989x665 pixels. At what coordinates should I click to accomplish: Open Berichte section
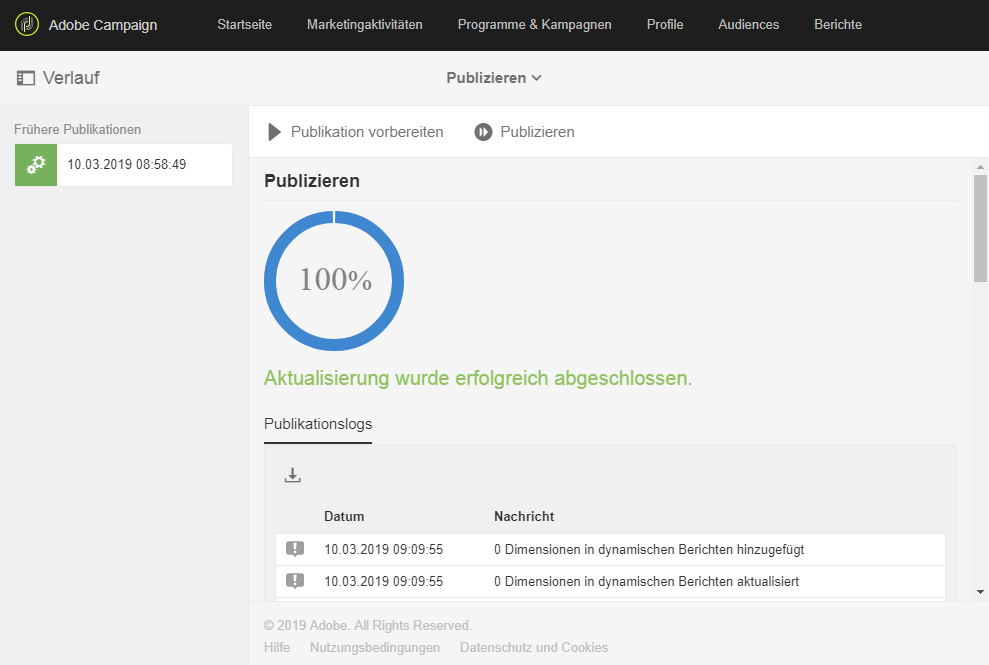[x=838, y=25]
